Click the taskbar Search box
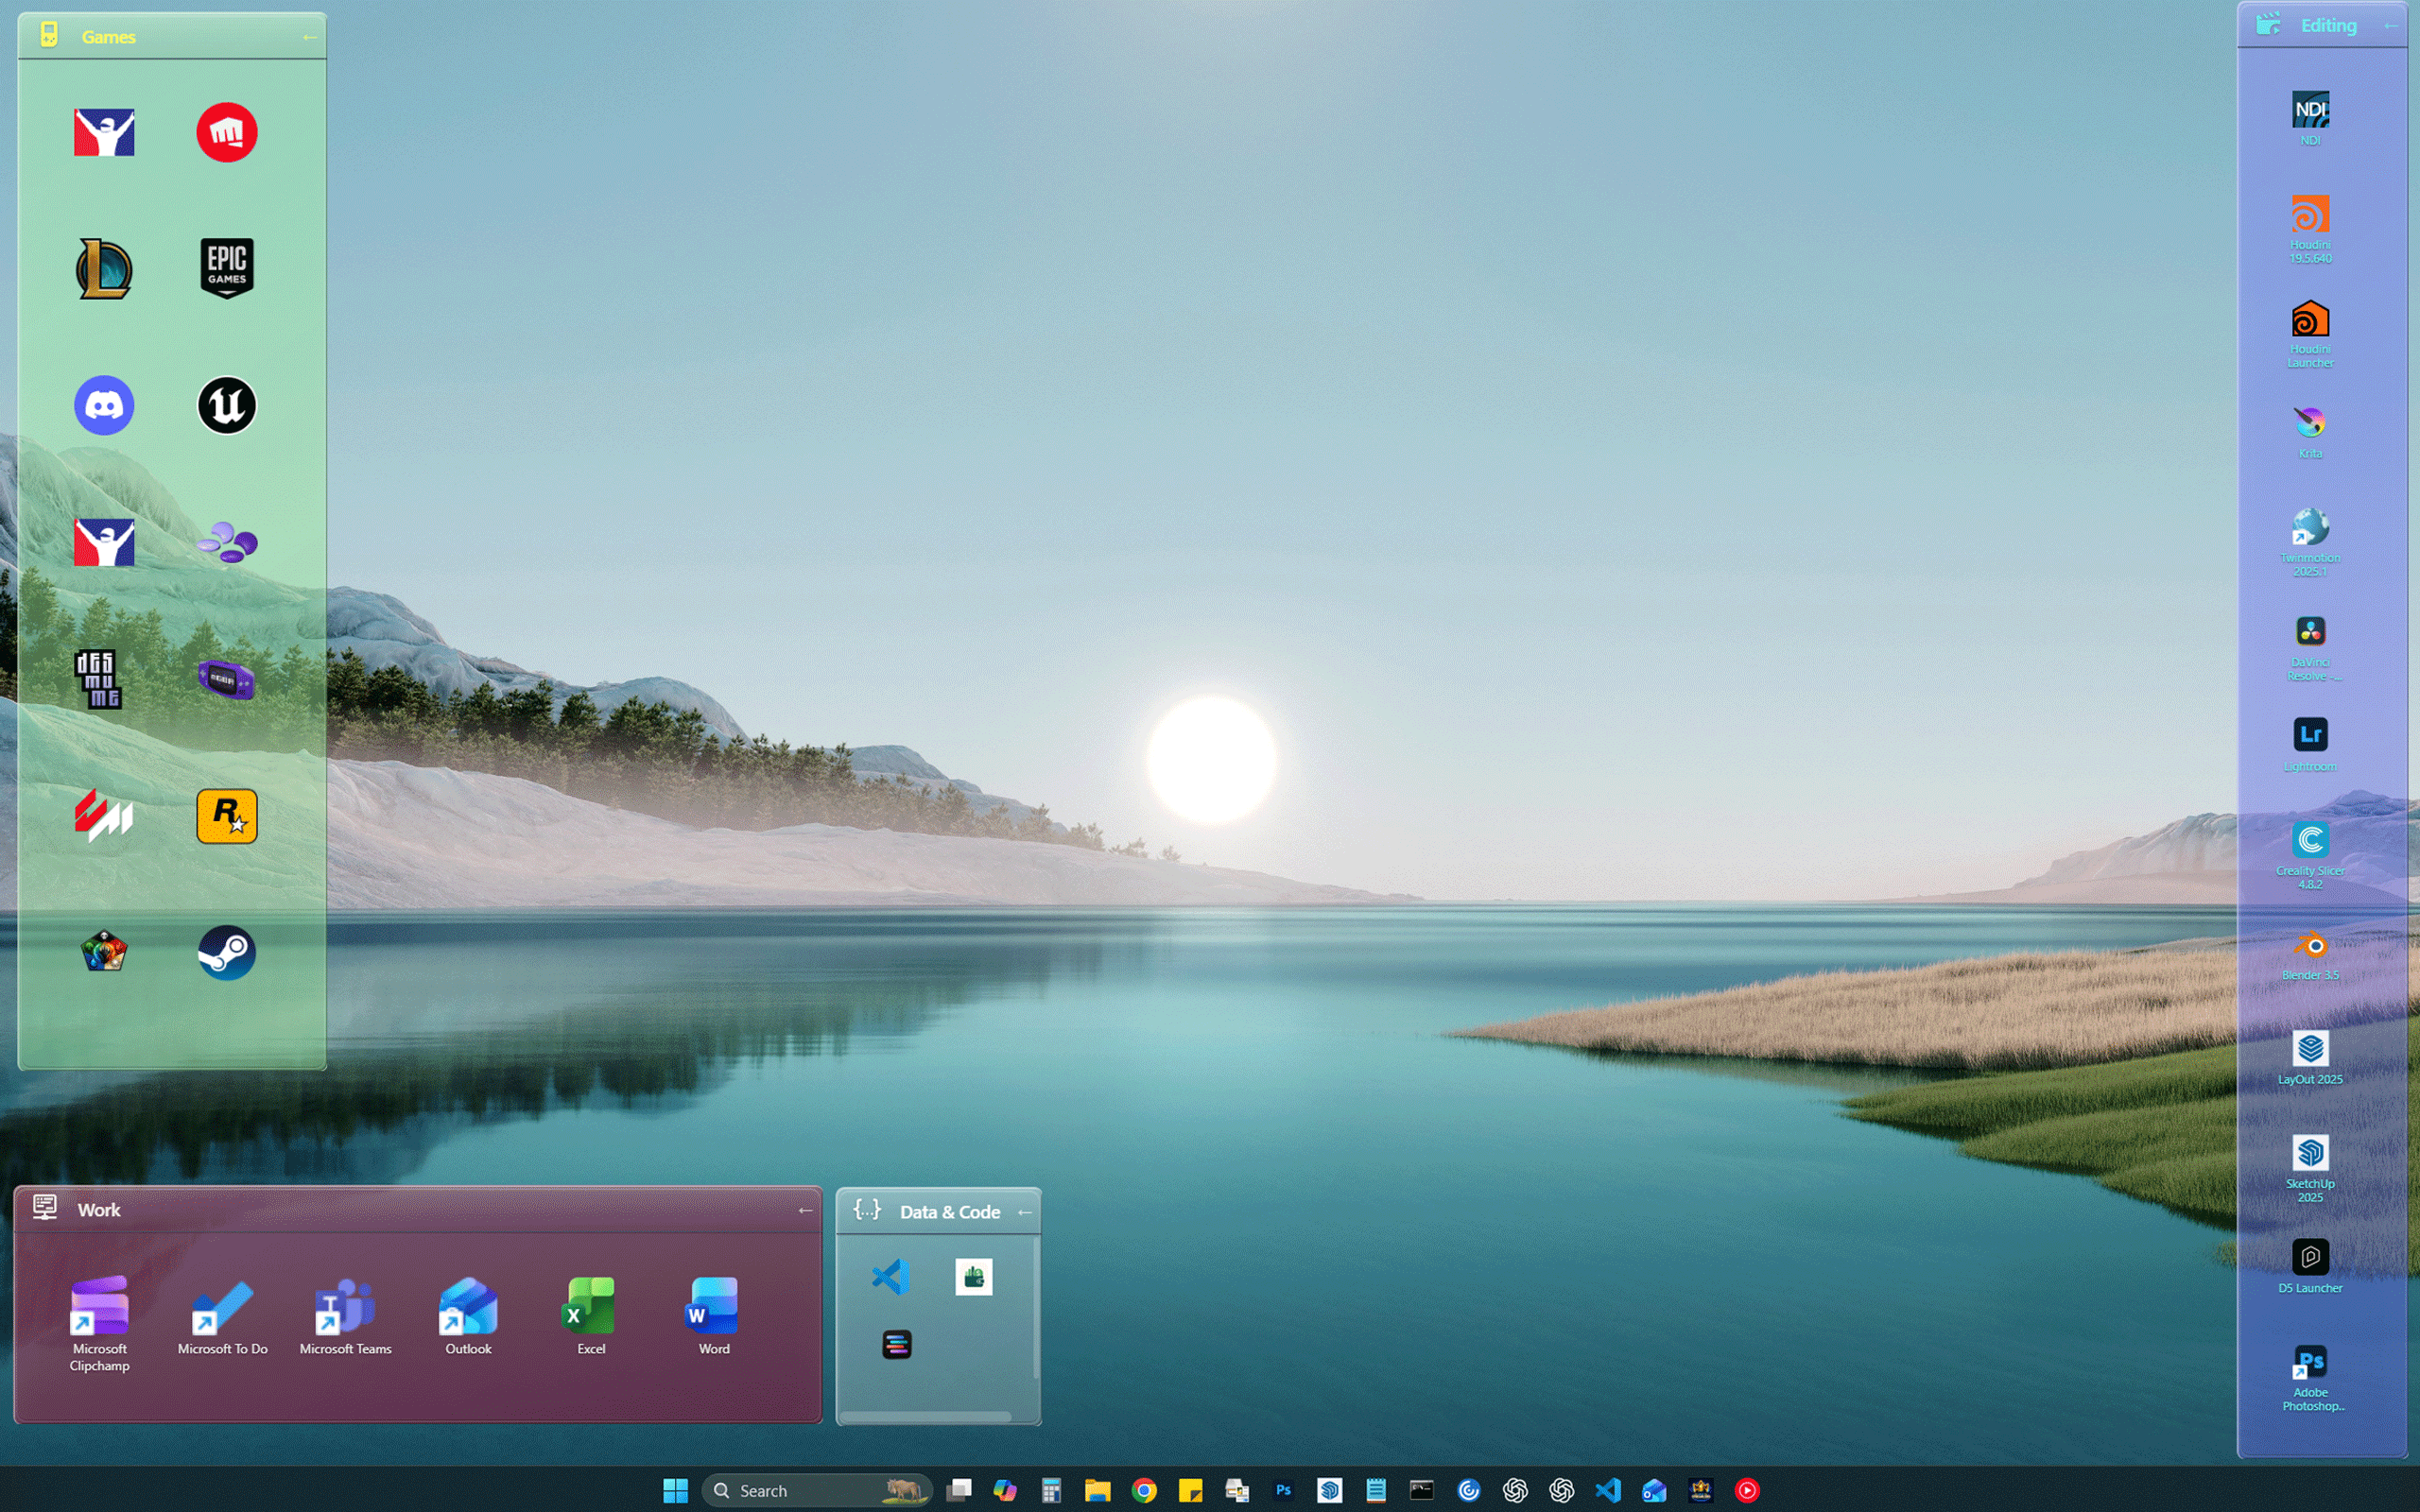 click(x=817, y=1490)
